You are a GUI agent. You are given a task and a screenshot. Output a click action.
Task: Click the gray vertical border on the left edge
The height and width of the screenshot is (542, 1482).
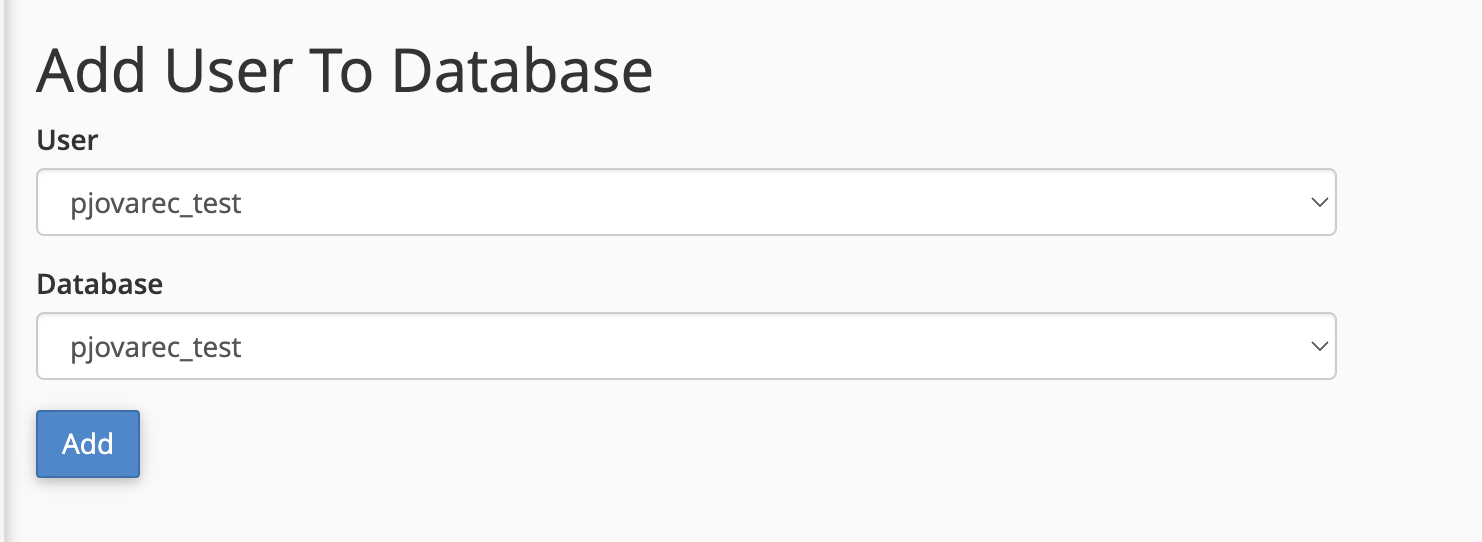click(x=4, y=271)
